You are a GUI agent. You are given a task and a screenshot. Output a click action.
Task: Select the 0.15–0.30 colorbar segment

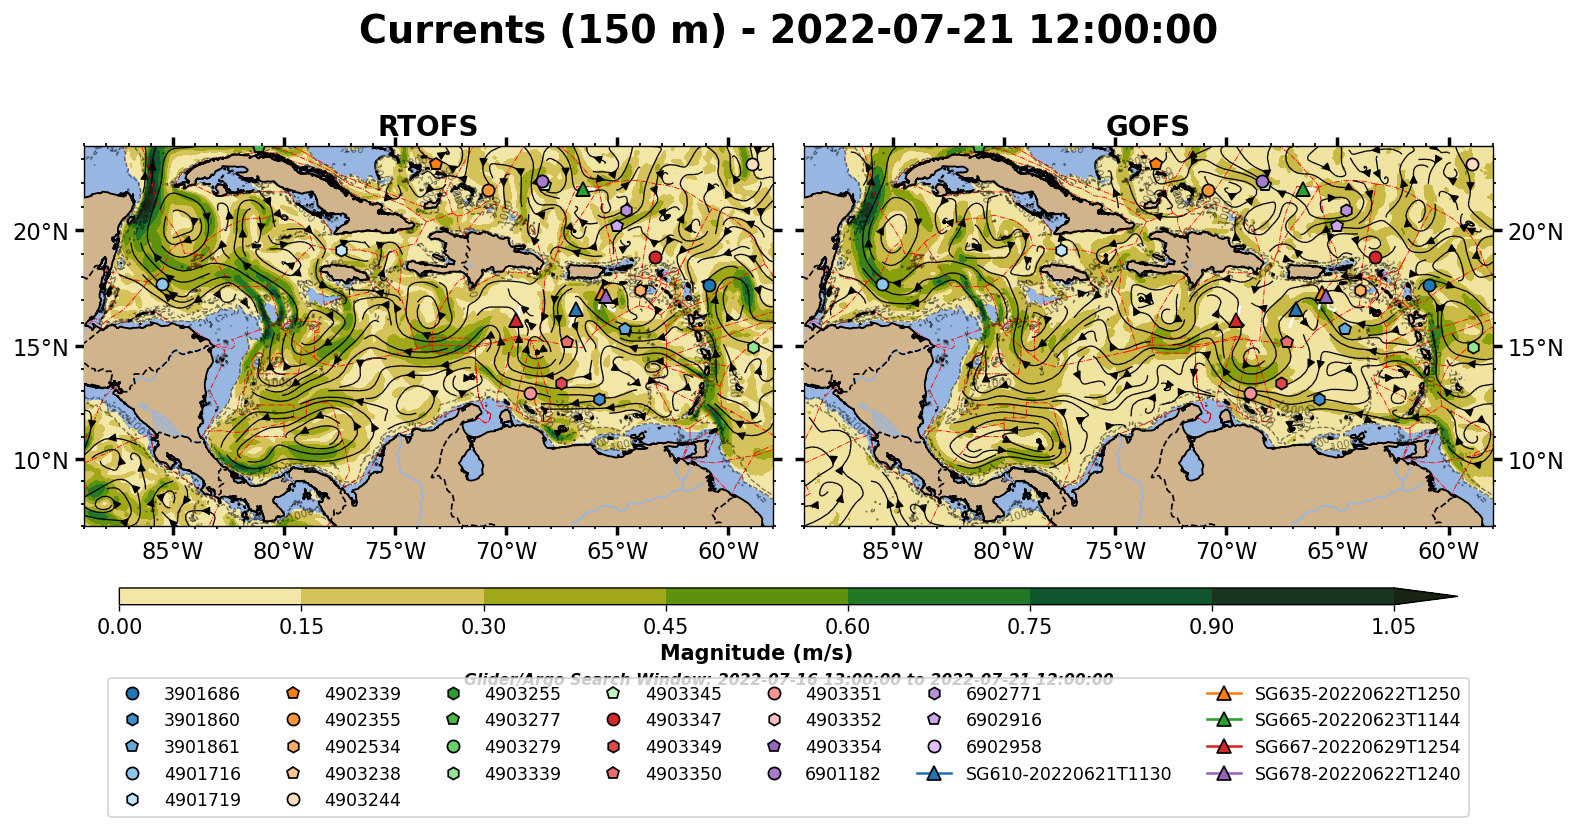[392, 596]
